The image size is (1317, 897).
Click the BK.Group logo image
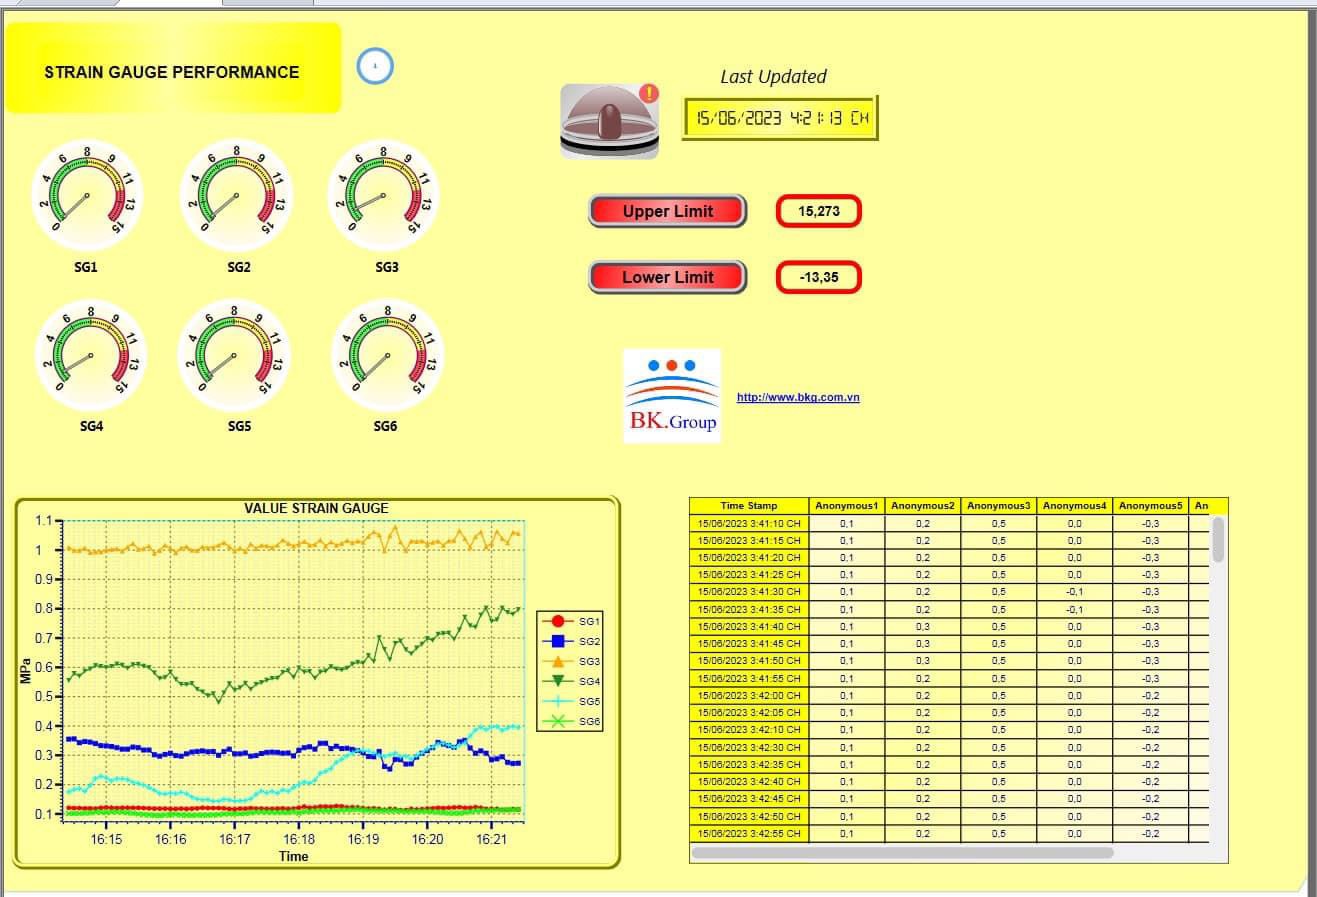(x=672, y=396)
